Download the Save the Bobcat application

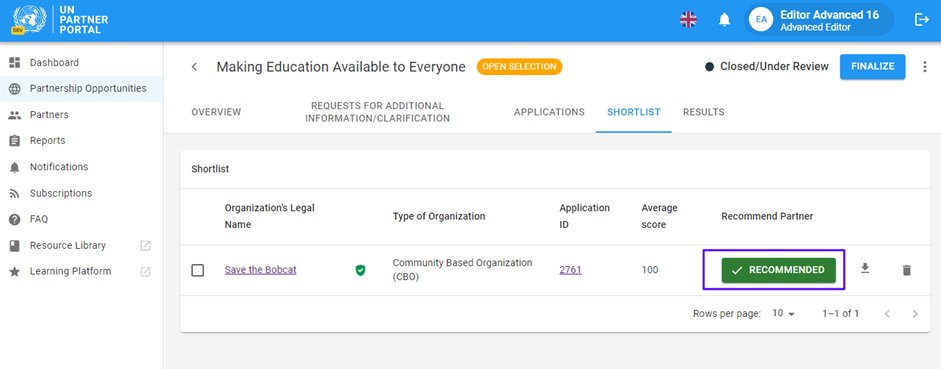[x=865, y=268]
